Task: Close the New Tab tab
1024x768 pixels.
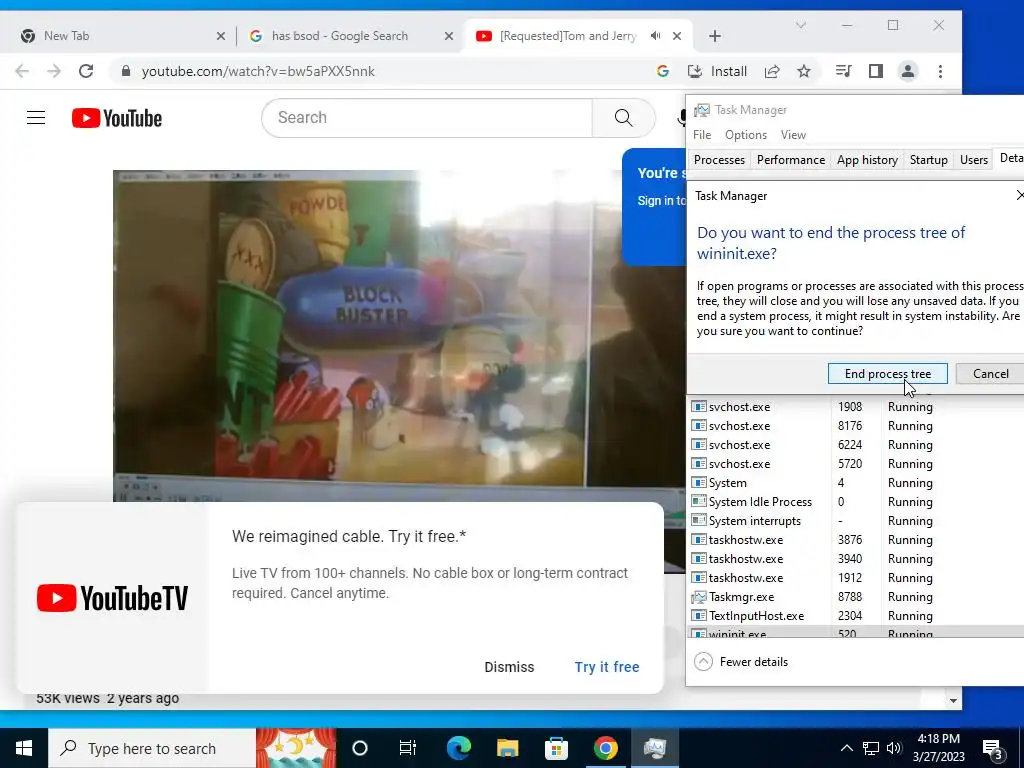Action: pos(221,36)
